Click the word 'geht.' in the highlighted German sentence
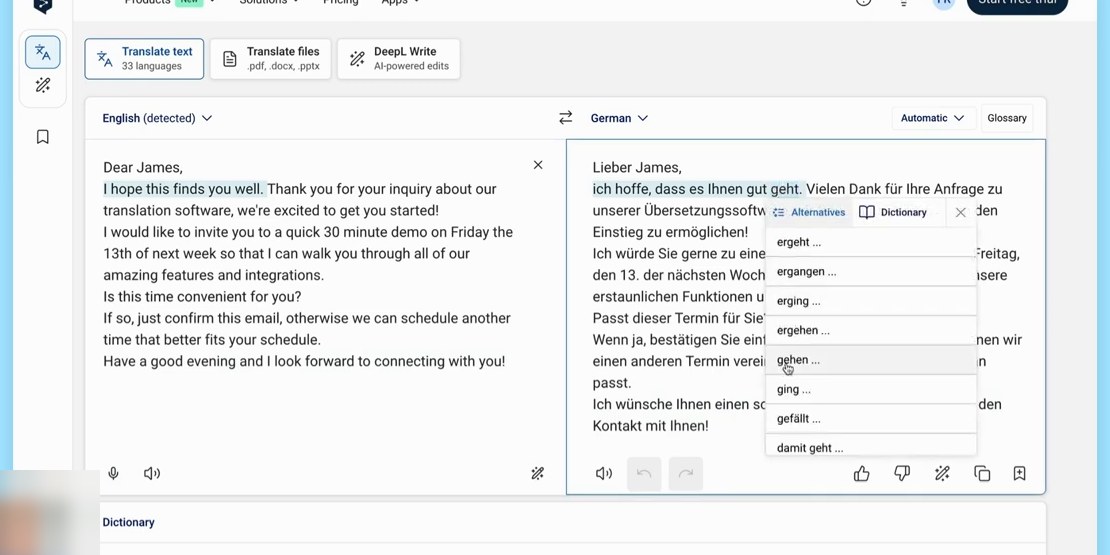The height and width of the screenshot is (555, 1110). click(x=786, y=189)
